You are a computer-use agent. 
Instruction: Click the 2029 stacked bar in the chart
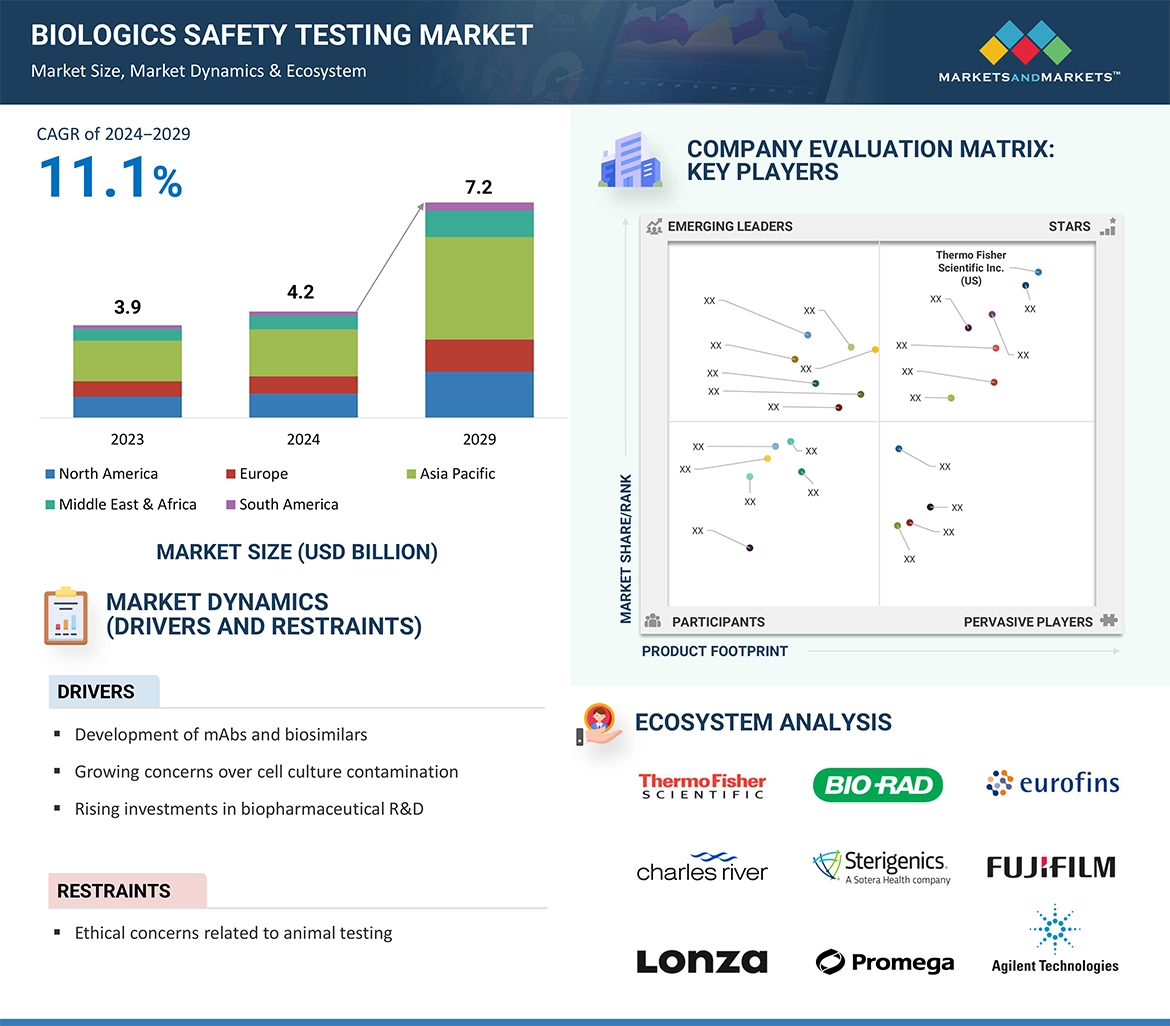pyautogui.click(x=480, y=310)
